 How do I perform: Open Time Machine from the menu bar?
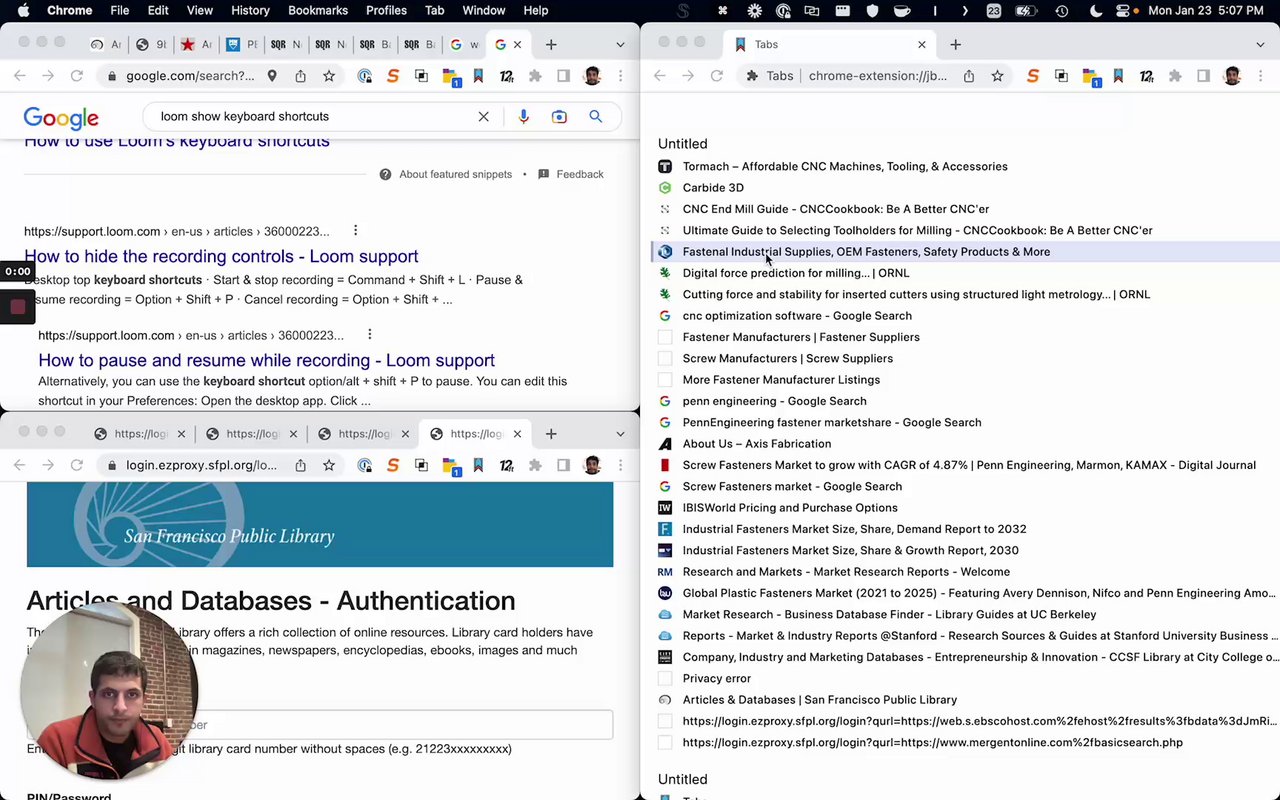pos(1061,11)
